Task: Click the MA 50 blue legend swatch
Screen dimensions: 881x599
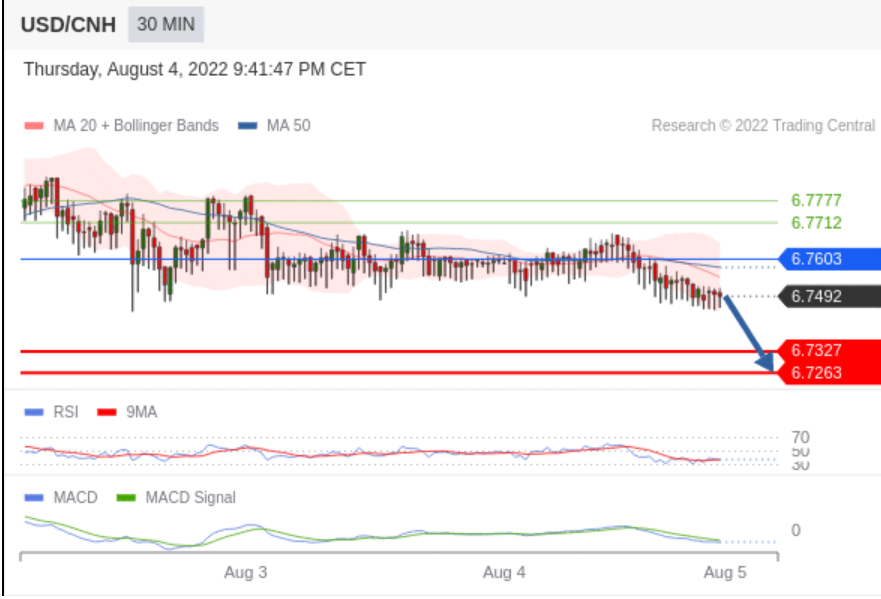Action: point(247,126)
